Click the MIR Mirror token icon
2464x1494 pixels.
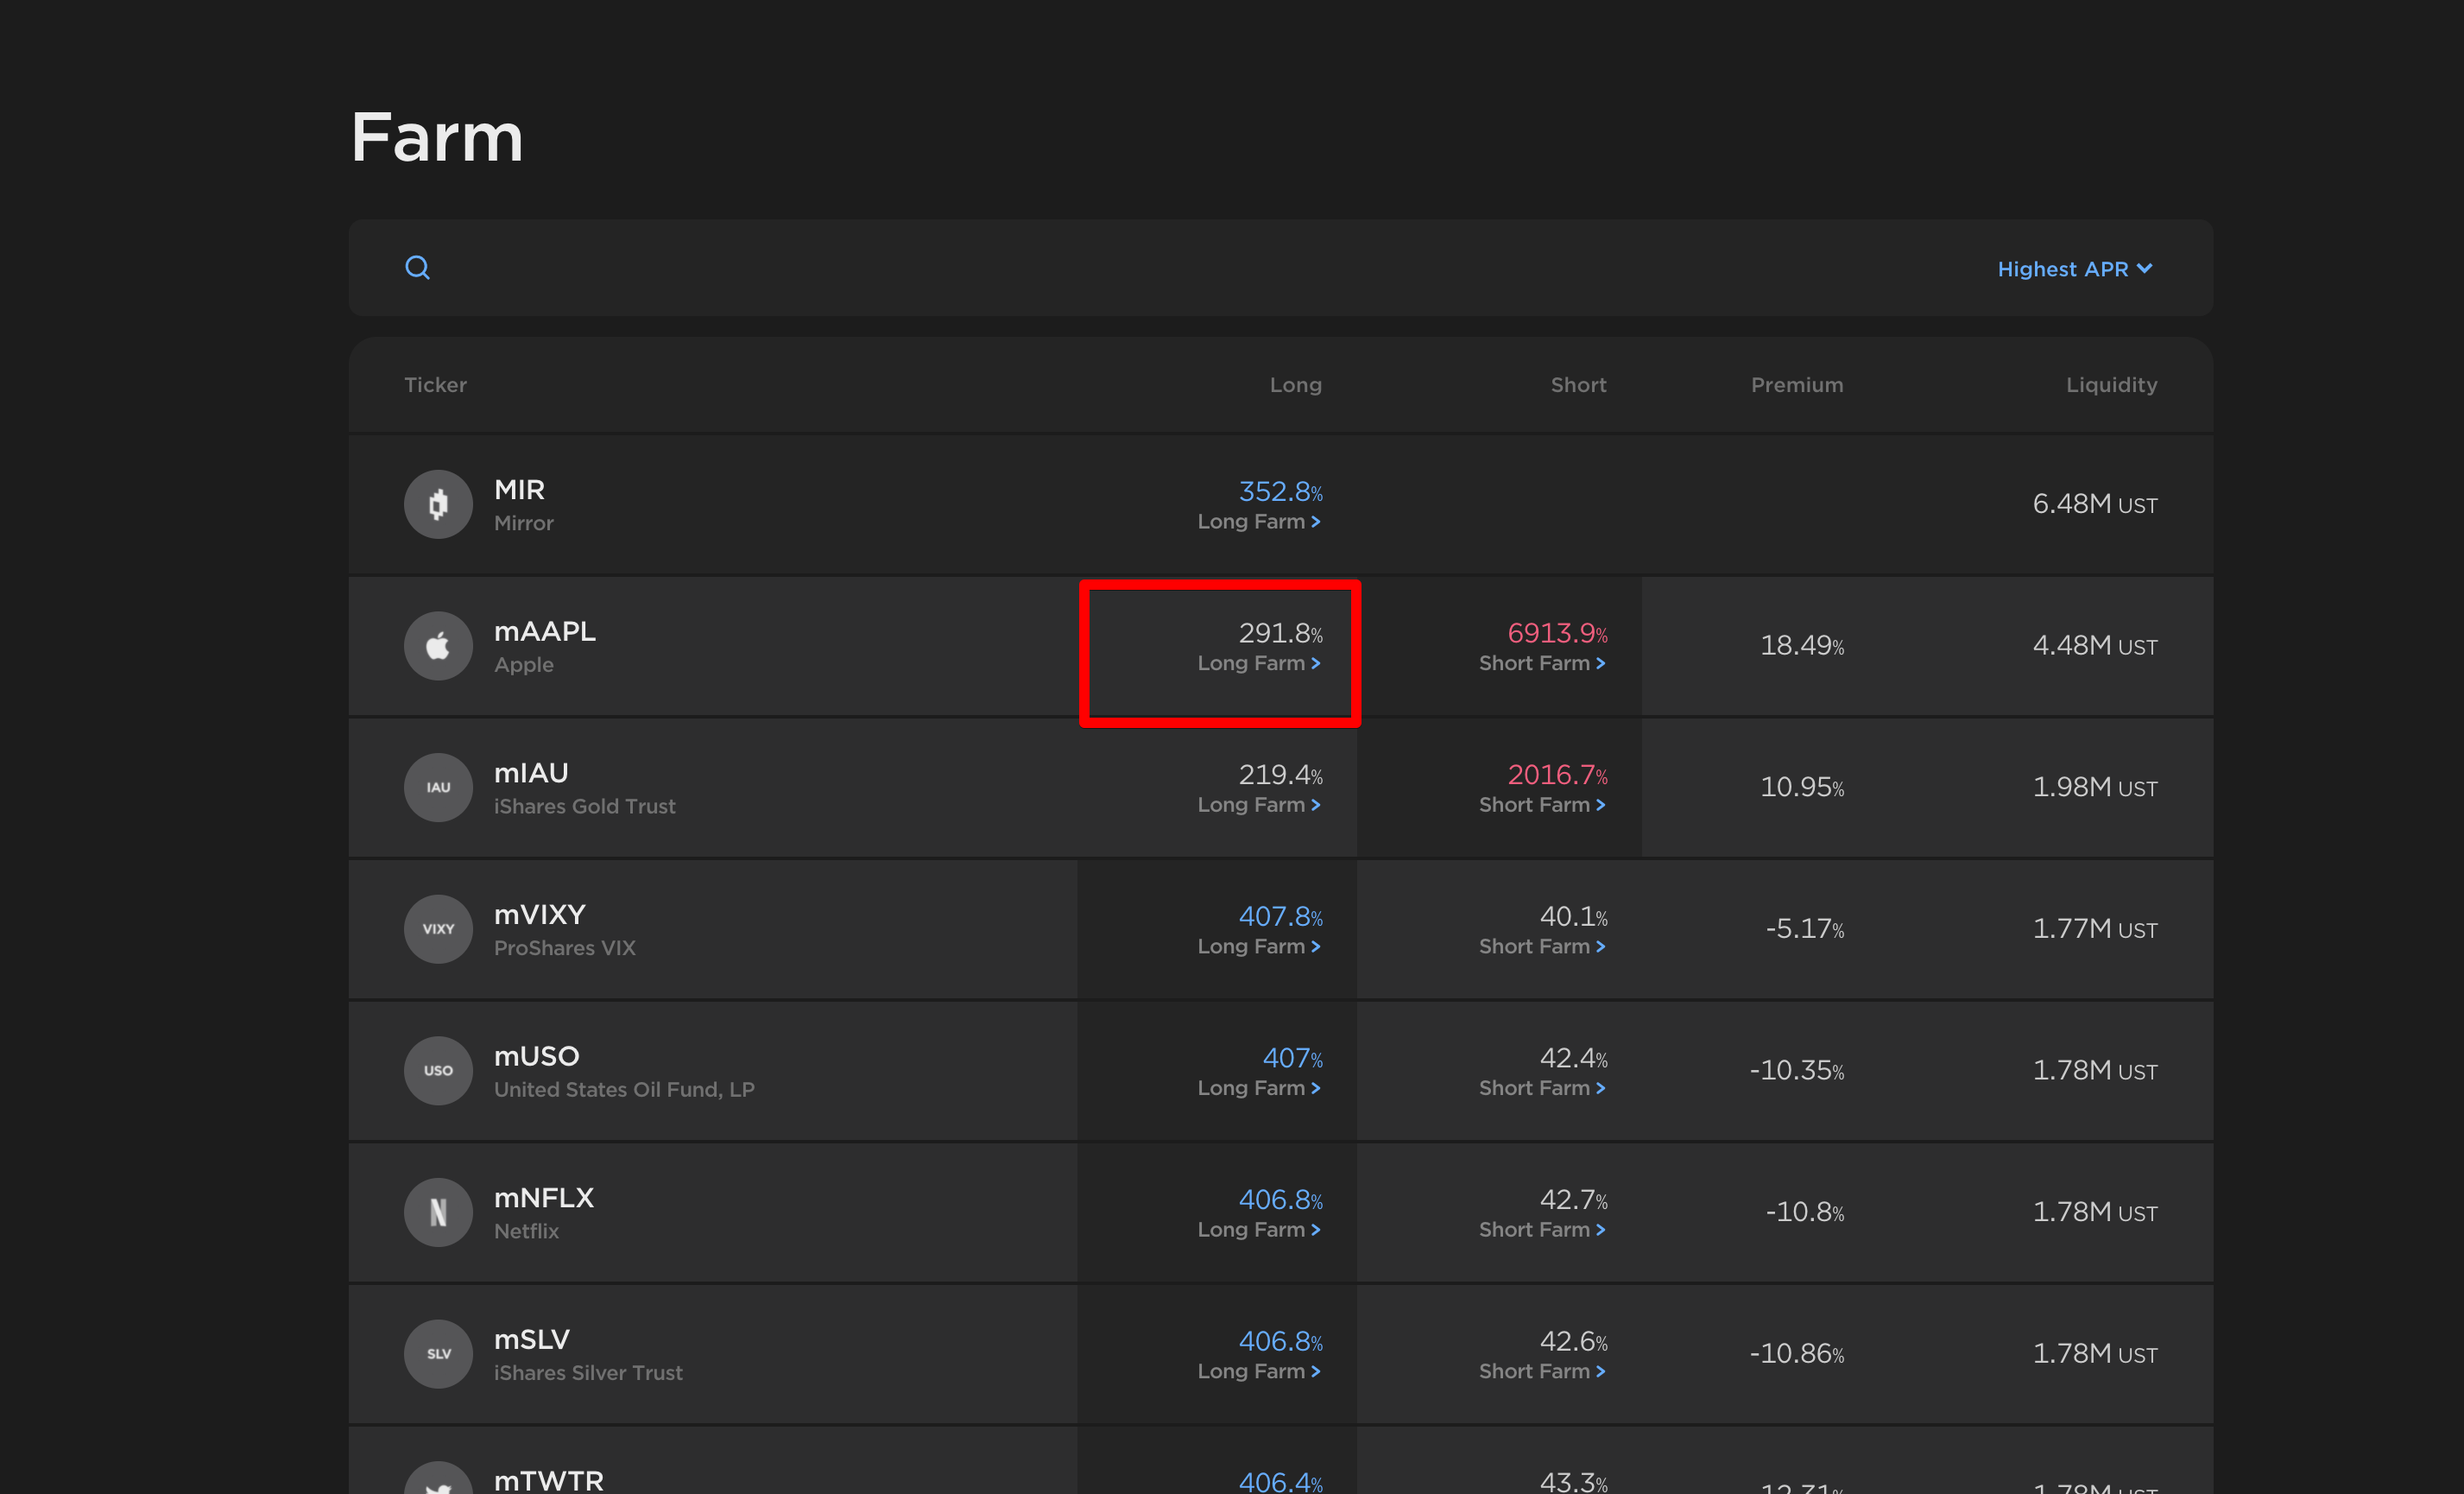[438, 504]
